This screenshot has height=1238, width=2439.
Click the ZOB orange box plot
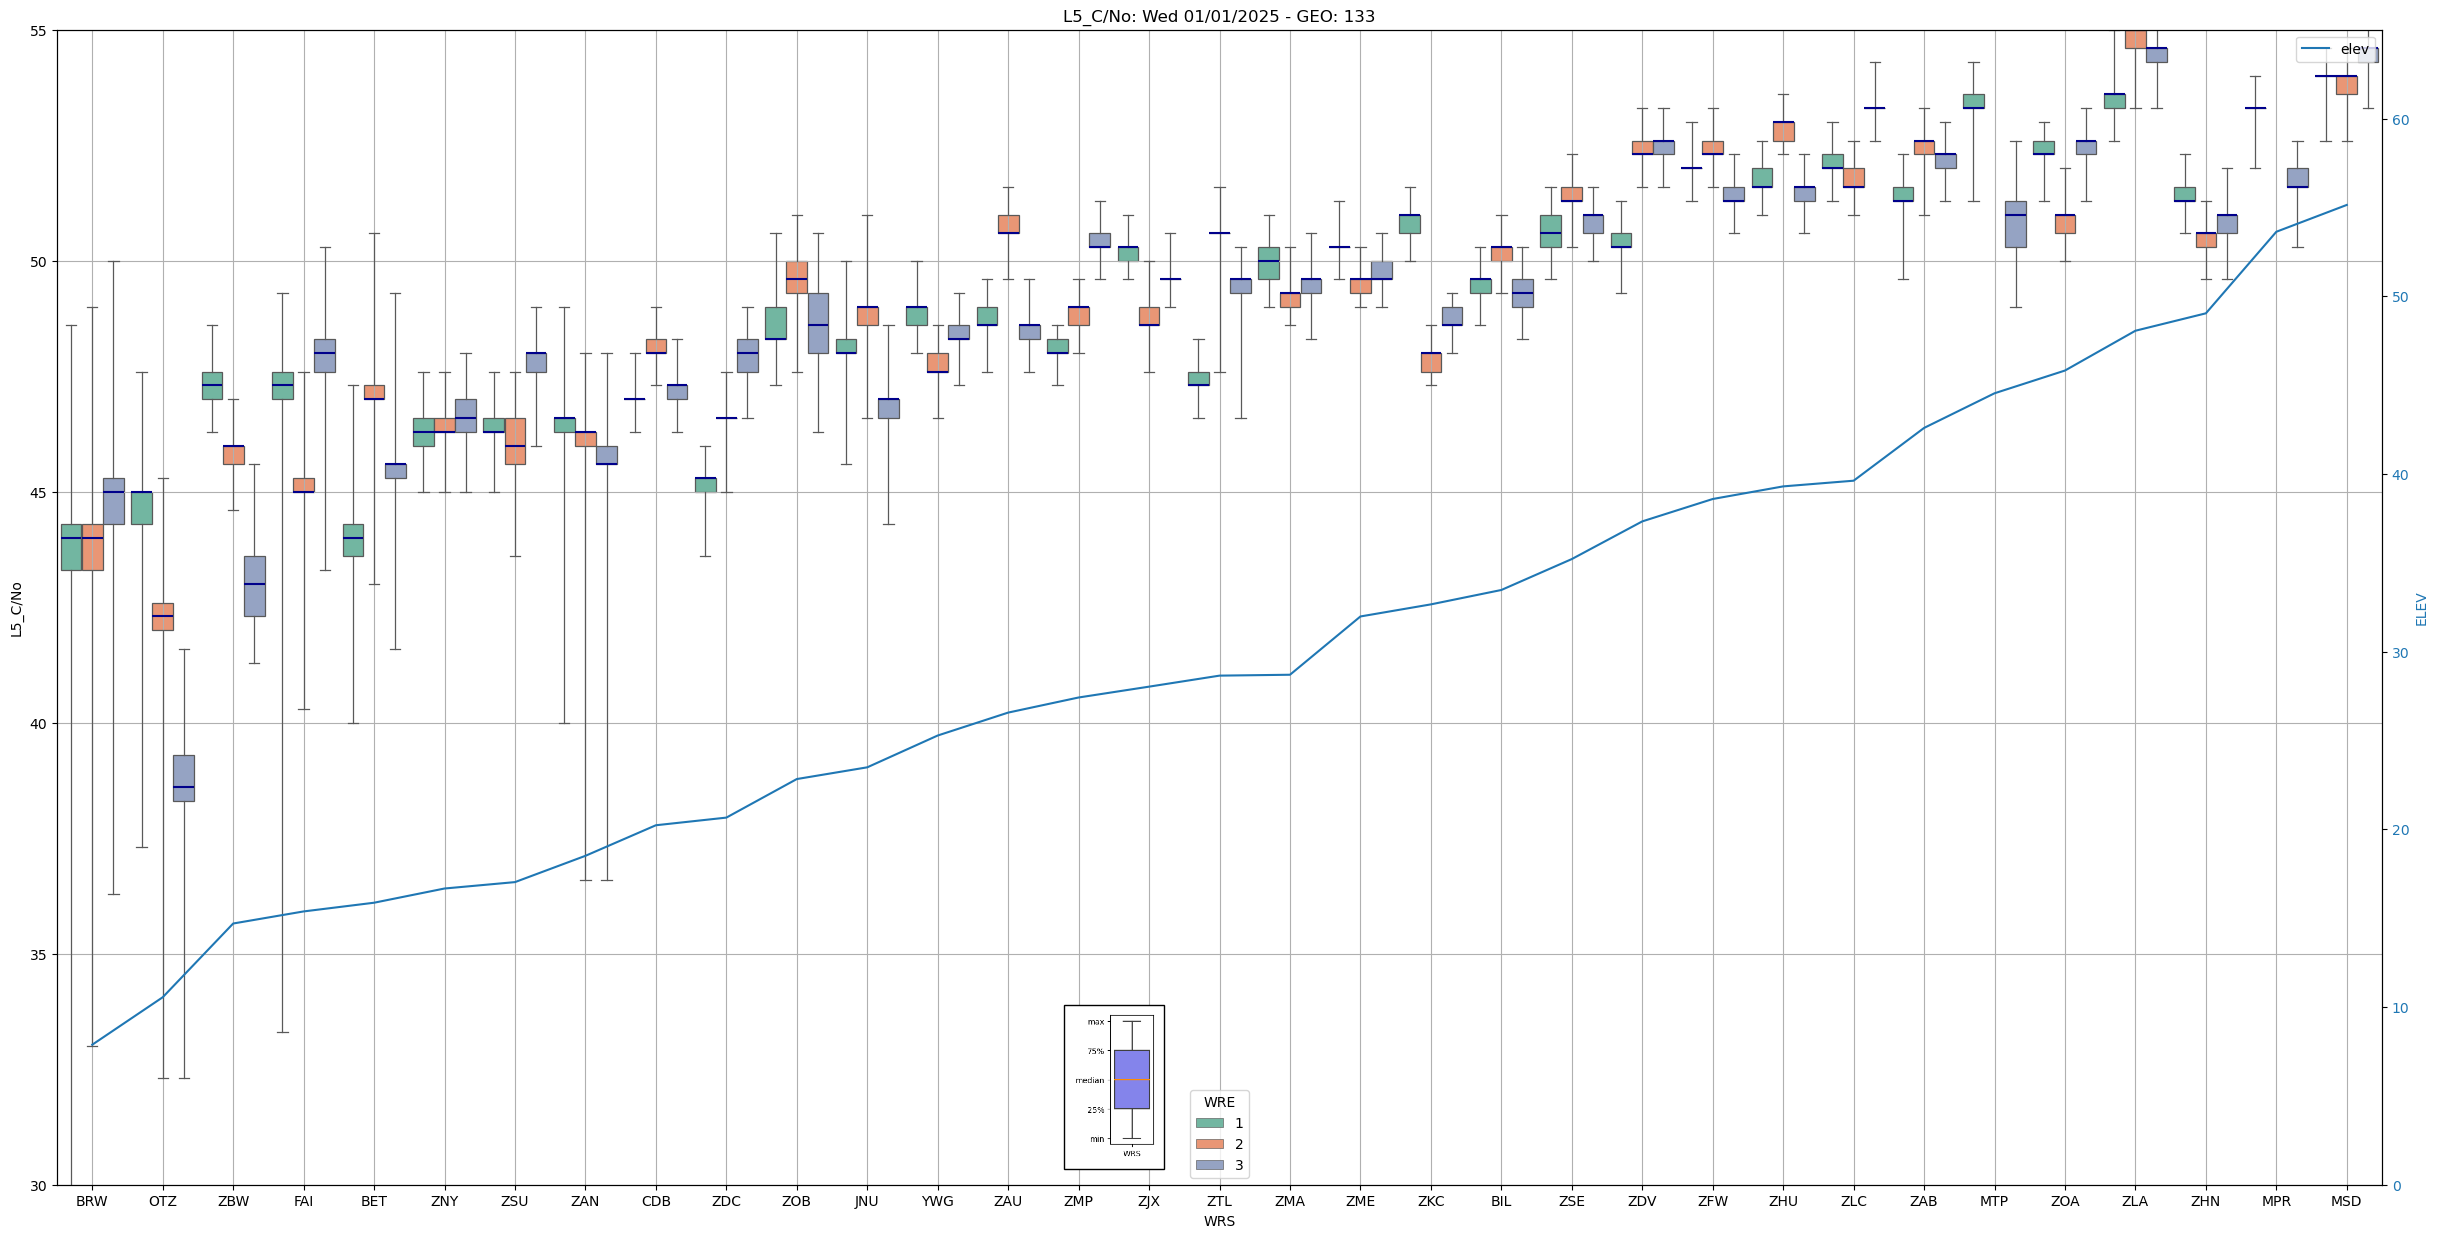click(797, 277)
